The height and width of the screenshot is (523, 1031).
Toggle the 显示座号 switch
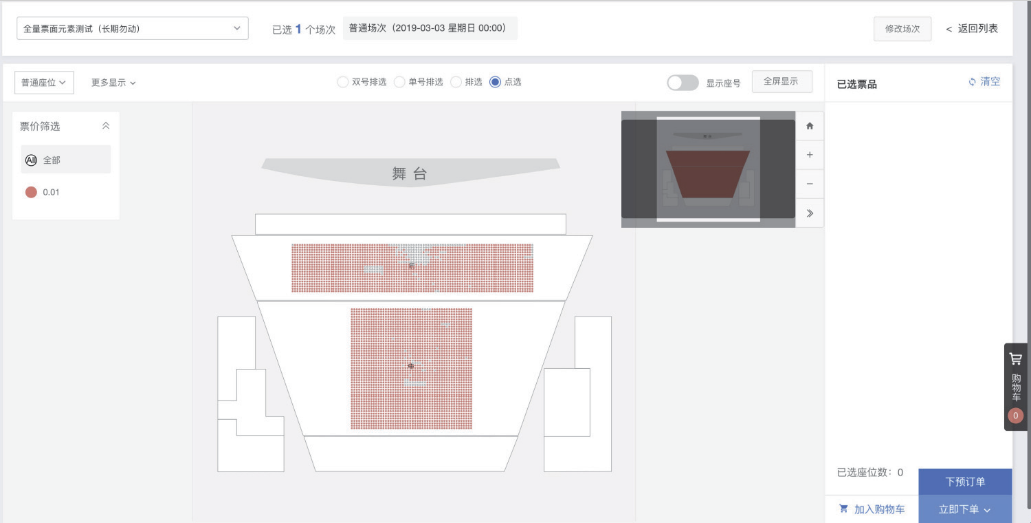(x=683, y=83)
